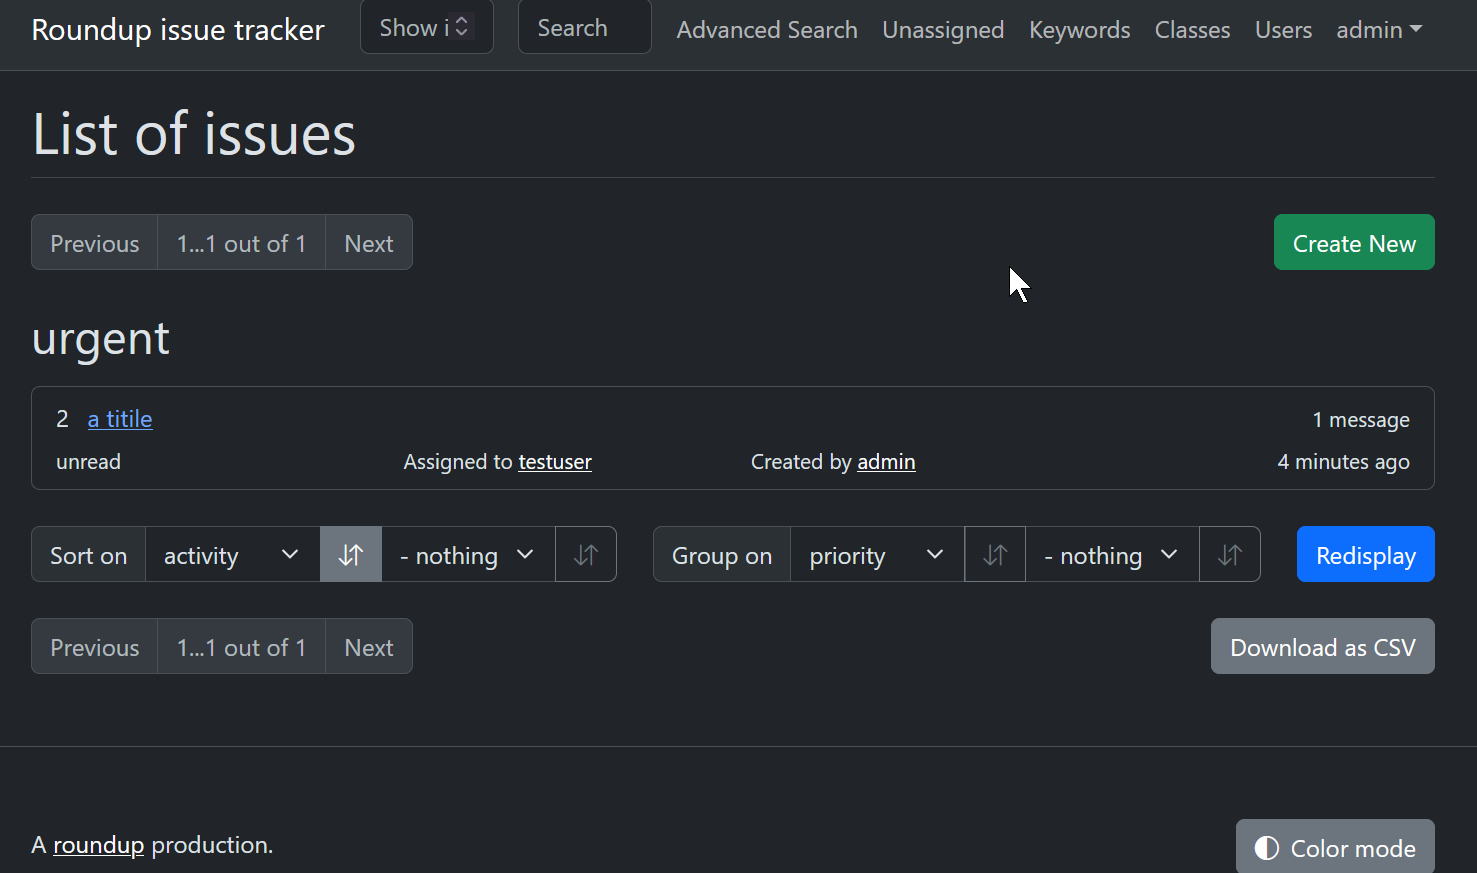Screen dimensions: 1477x873
Task: Toggle group direction for priority
Action: [x=994, y=555]
